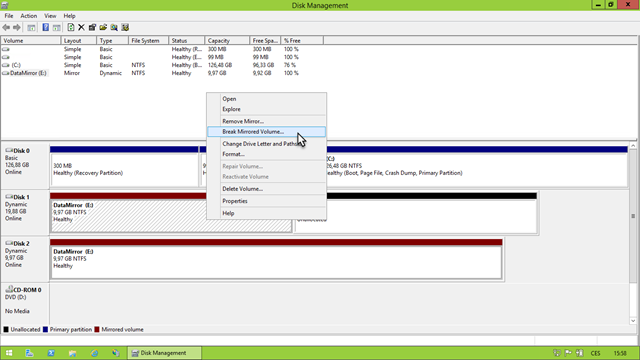
Task: Click the File System column header
Action: click(x=149, y=40)
